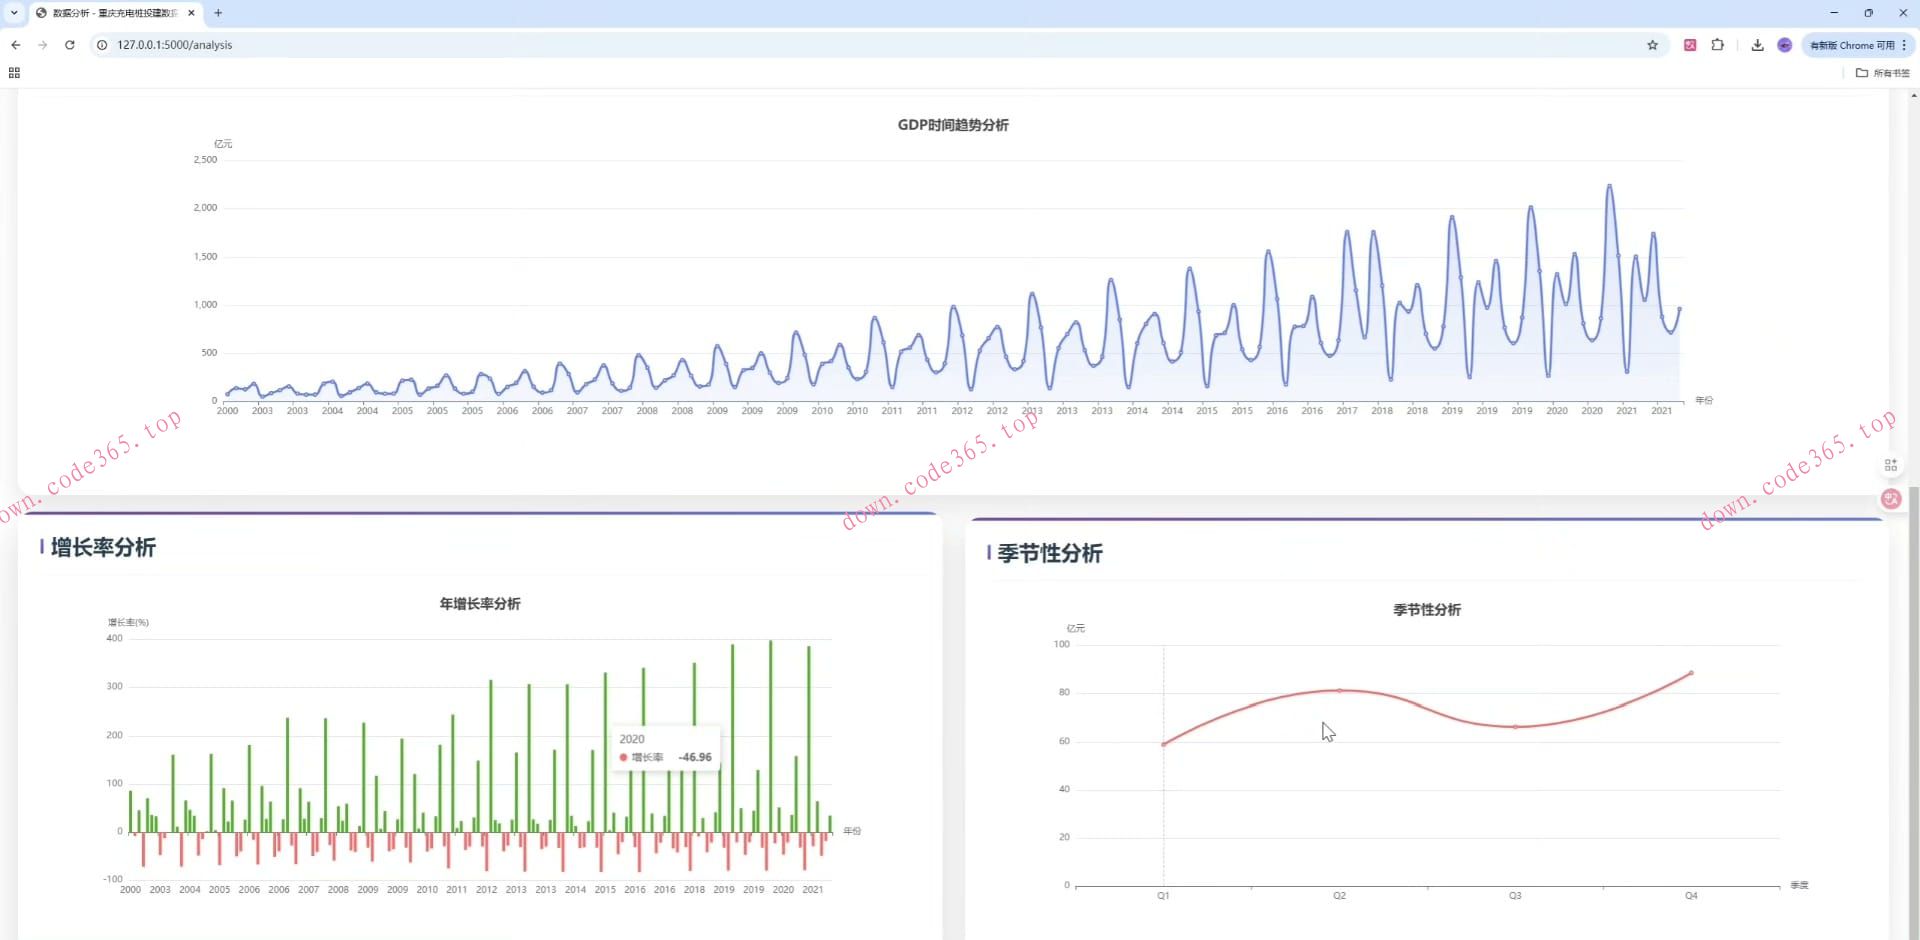Image resolution: width=1920 pixels, height=940 pixels.
Task: Expand the tab search dropdown arrow
Action: tap(14, 13)
